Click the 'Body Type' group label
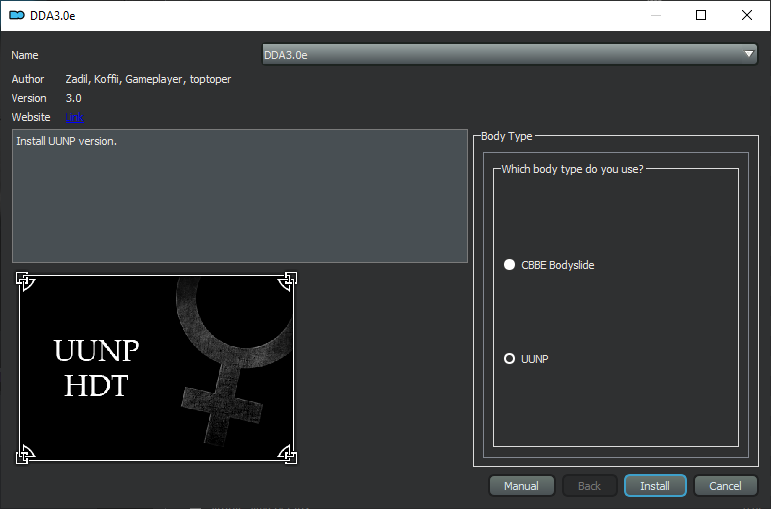Viewport: 771px width, 509px height. click(506, 136)
